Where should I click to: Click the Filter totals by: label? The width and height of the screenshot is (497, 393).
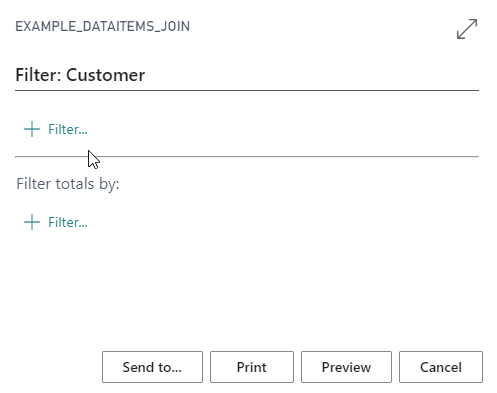pyautogui.click(x=68, y=184)
